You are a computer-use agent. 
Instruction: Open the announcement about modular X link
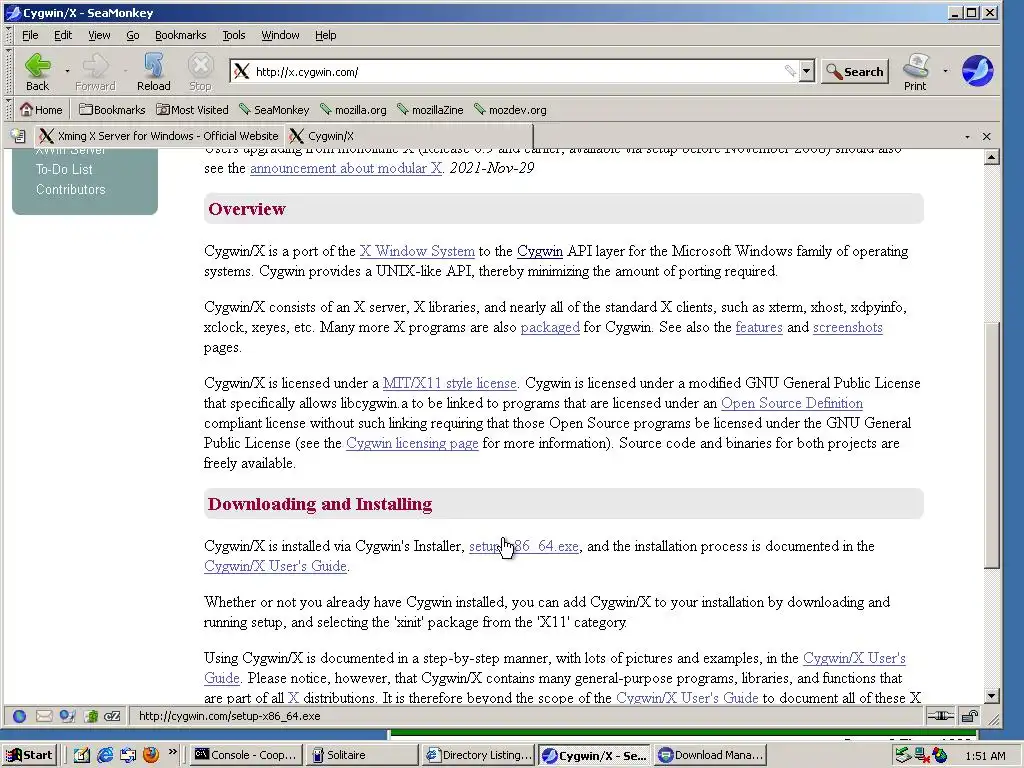pos(346,168)
